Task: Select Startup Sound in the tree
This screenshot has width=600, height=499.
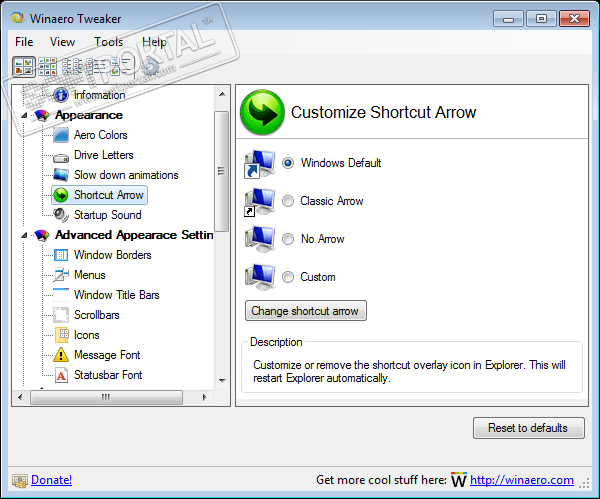Action: click(108, 215)
